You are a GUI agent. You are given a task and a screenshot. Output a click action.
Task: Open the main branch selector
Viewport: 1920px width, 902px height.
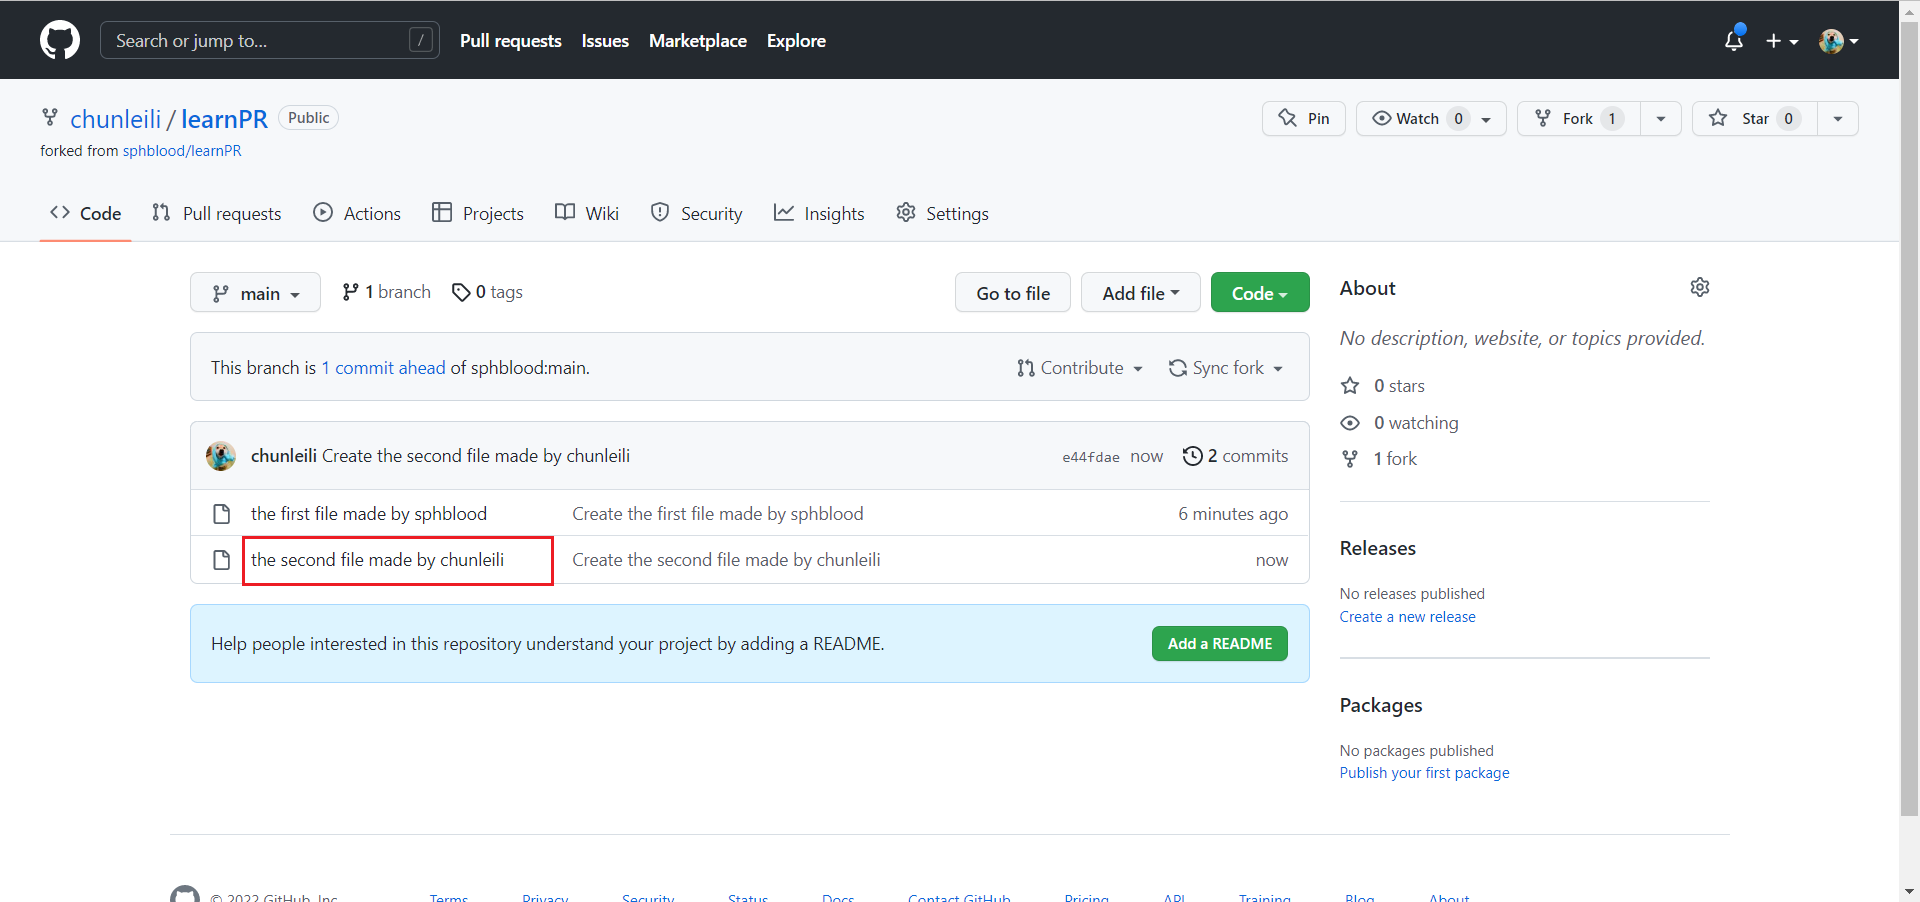(x=255, y=292)
